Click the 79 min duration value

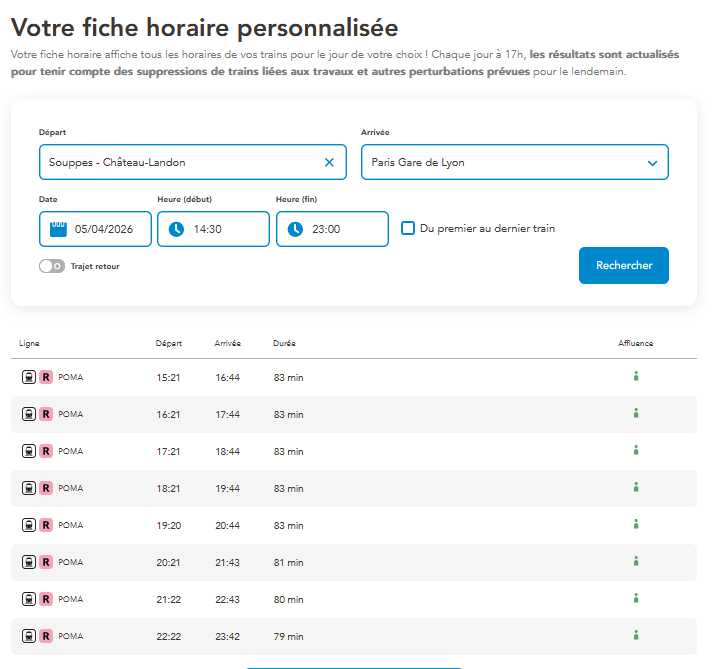click(288, 636)
